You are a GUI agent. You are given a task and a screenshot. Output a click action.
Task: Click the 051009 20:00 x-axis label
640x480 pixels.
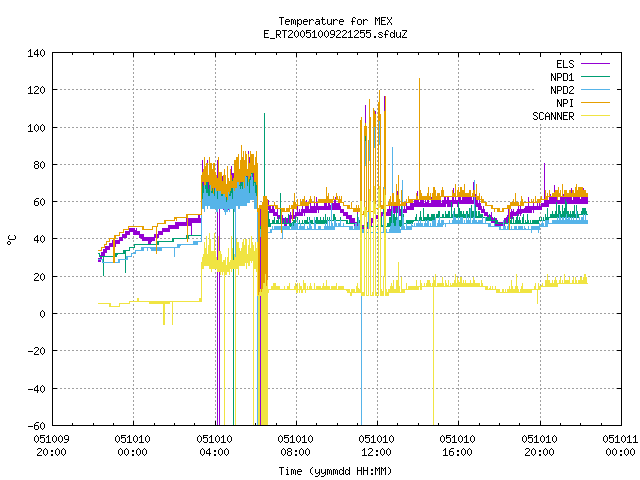(51, 446)
